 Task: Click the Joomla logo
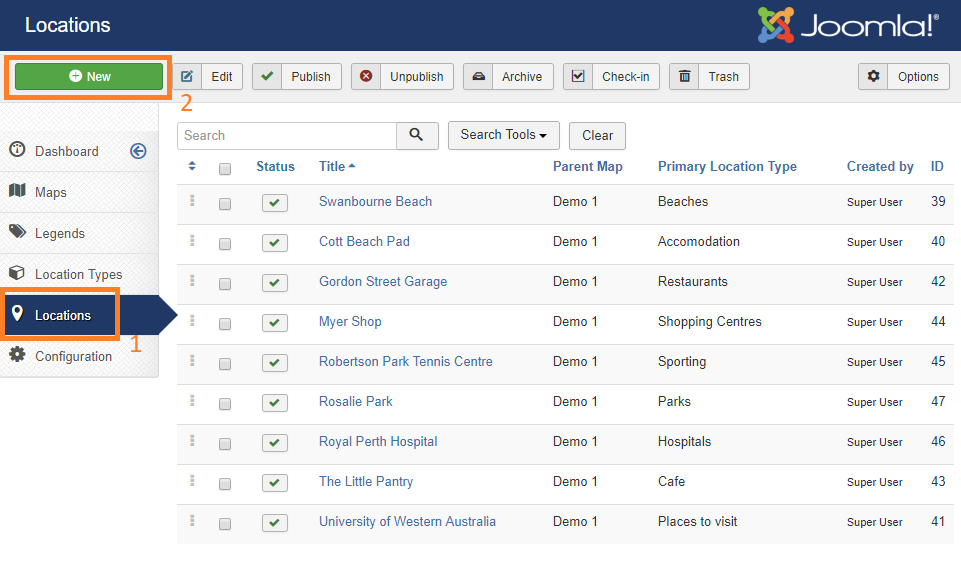(848, 25)
